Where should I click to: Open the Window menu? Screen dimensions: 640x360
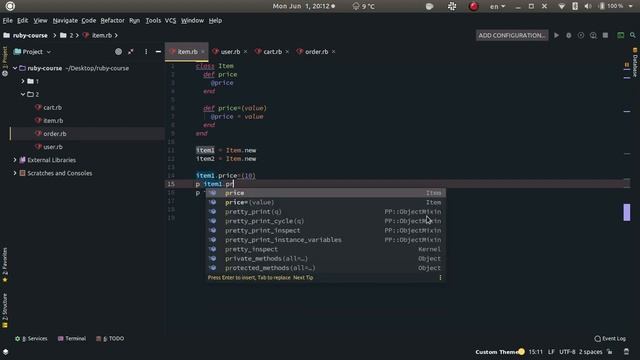(x=192, y=20)
